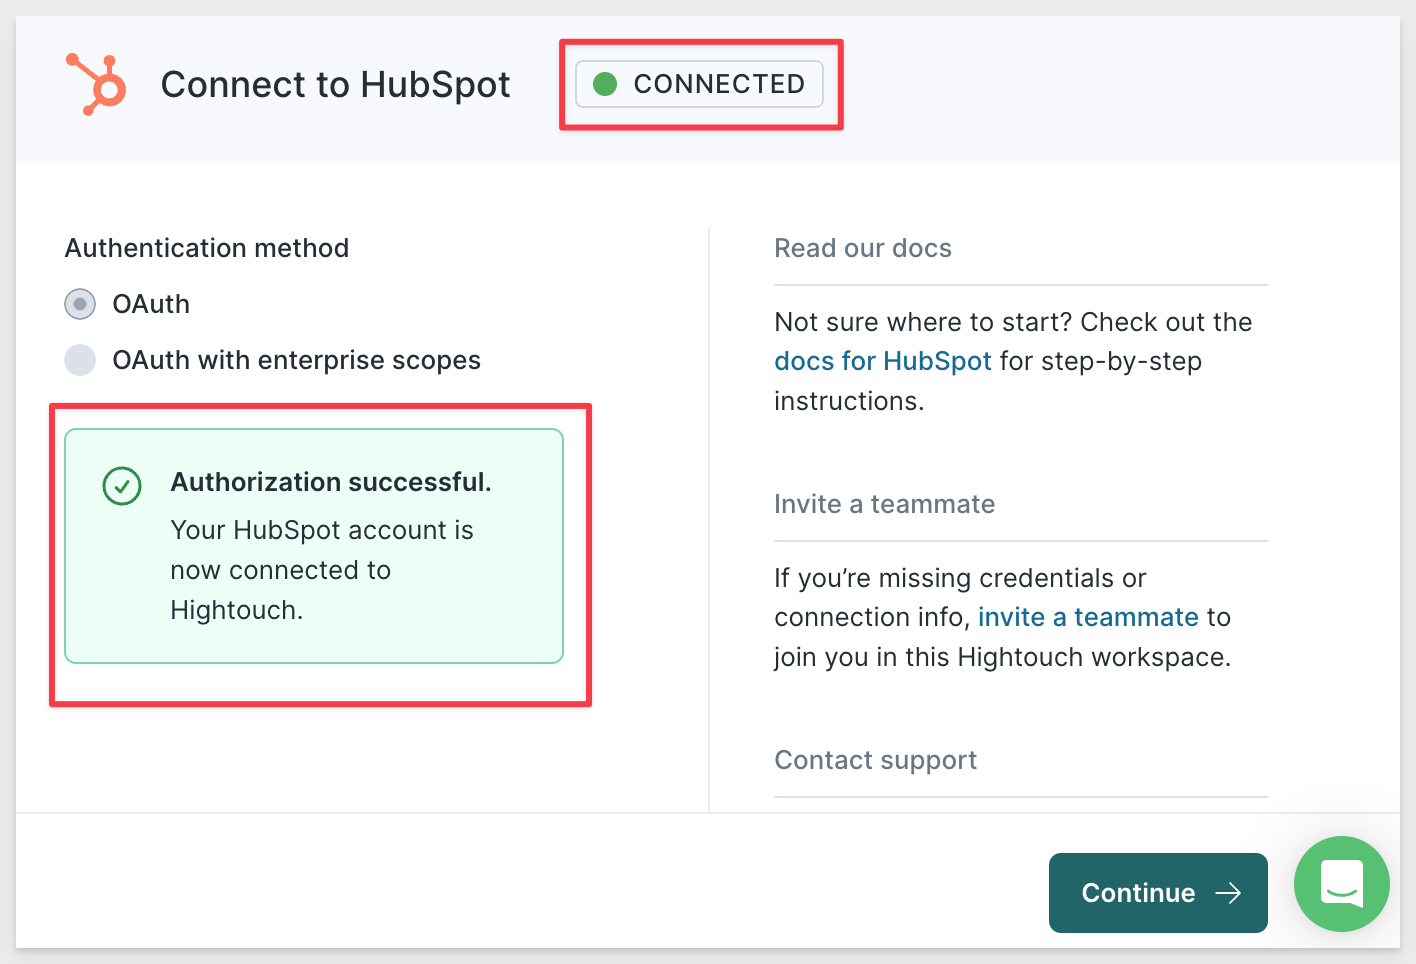This screenshot has width=1416, height=964.
Task: Click the Authorization successful heading
Action: [x=331, y=482]
